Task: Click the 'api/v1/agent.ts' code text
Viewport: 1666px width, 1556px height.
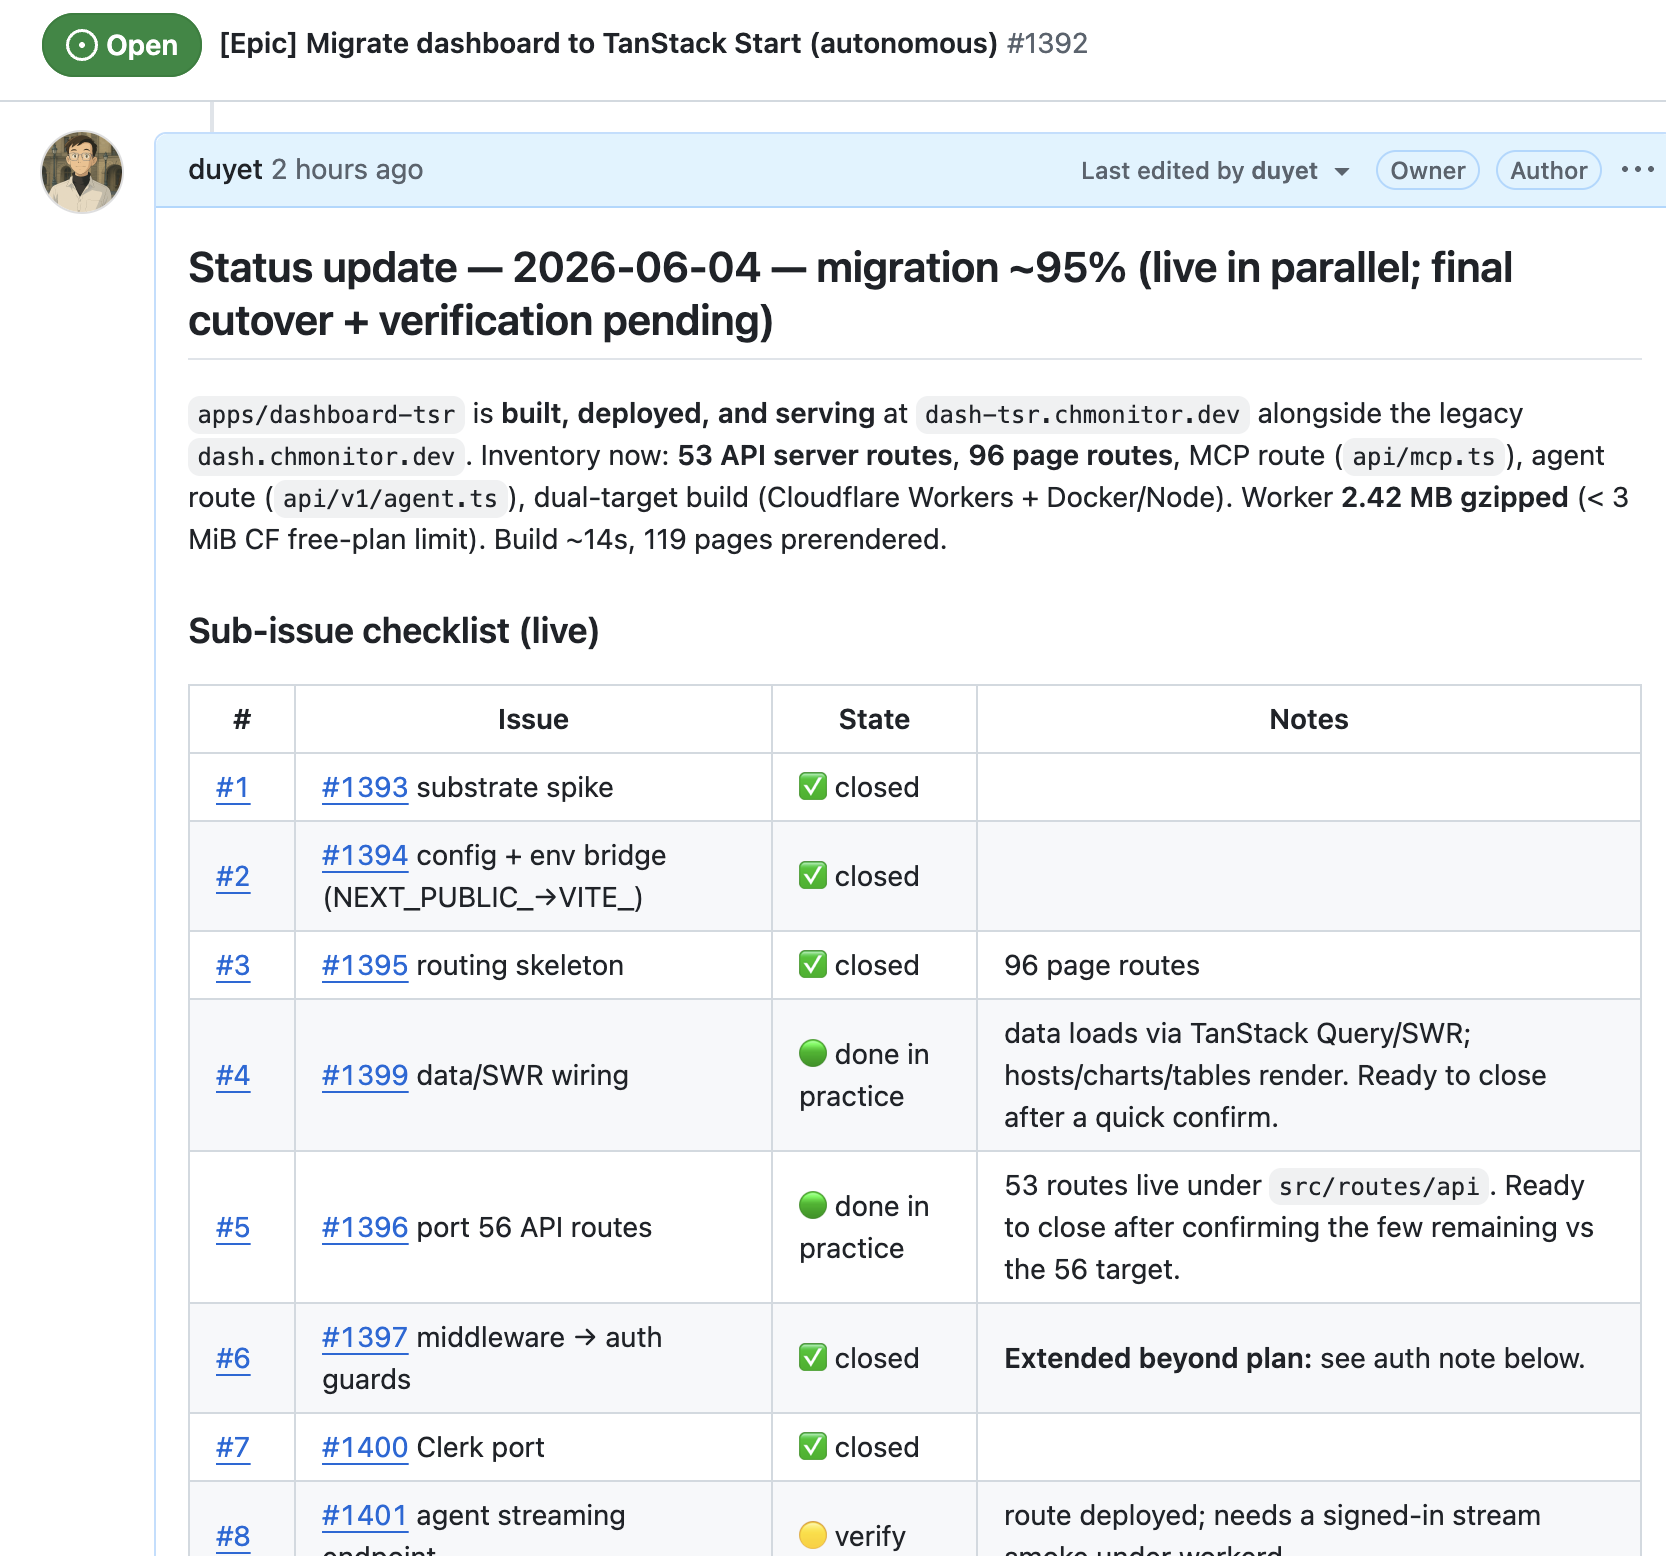Action: point(390,499)
